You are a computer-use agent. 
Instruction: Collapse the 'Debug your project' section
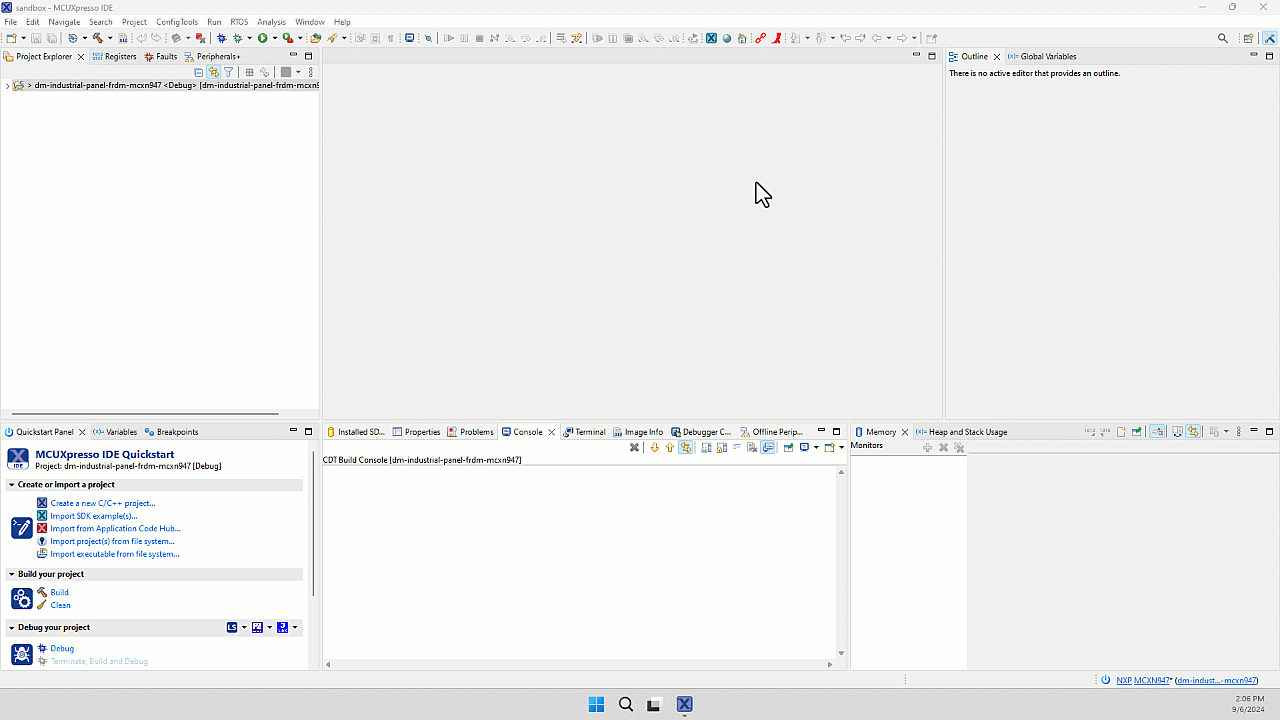point(11,627)
